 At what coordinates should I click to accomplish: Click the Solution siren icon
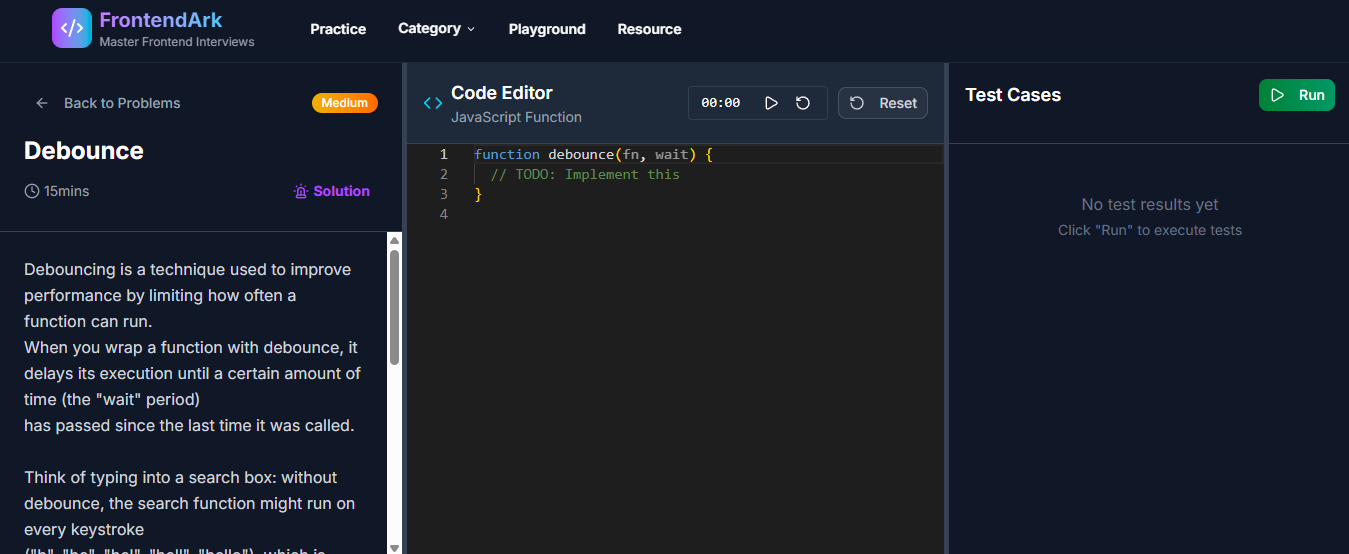301,191
